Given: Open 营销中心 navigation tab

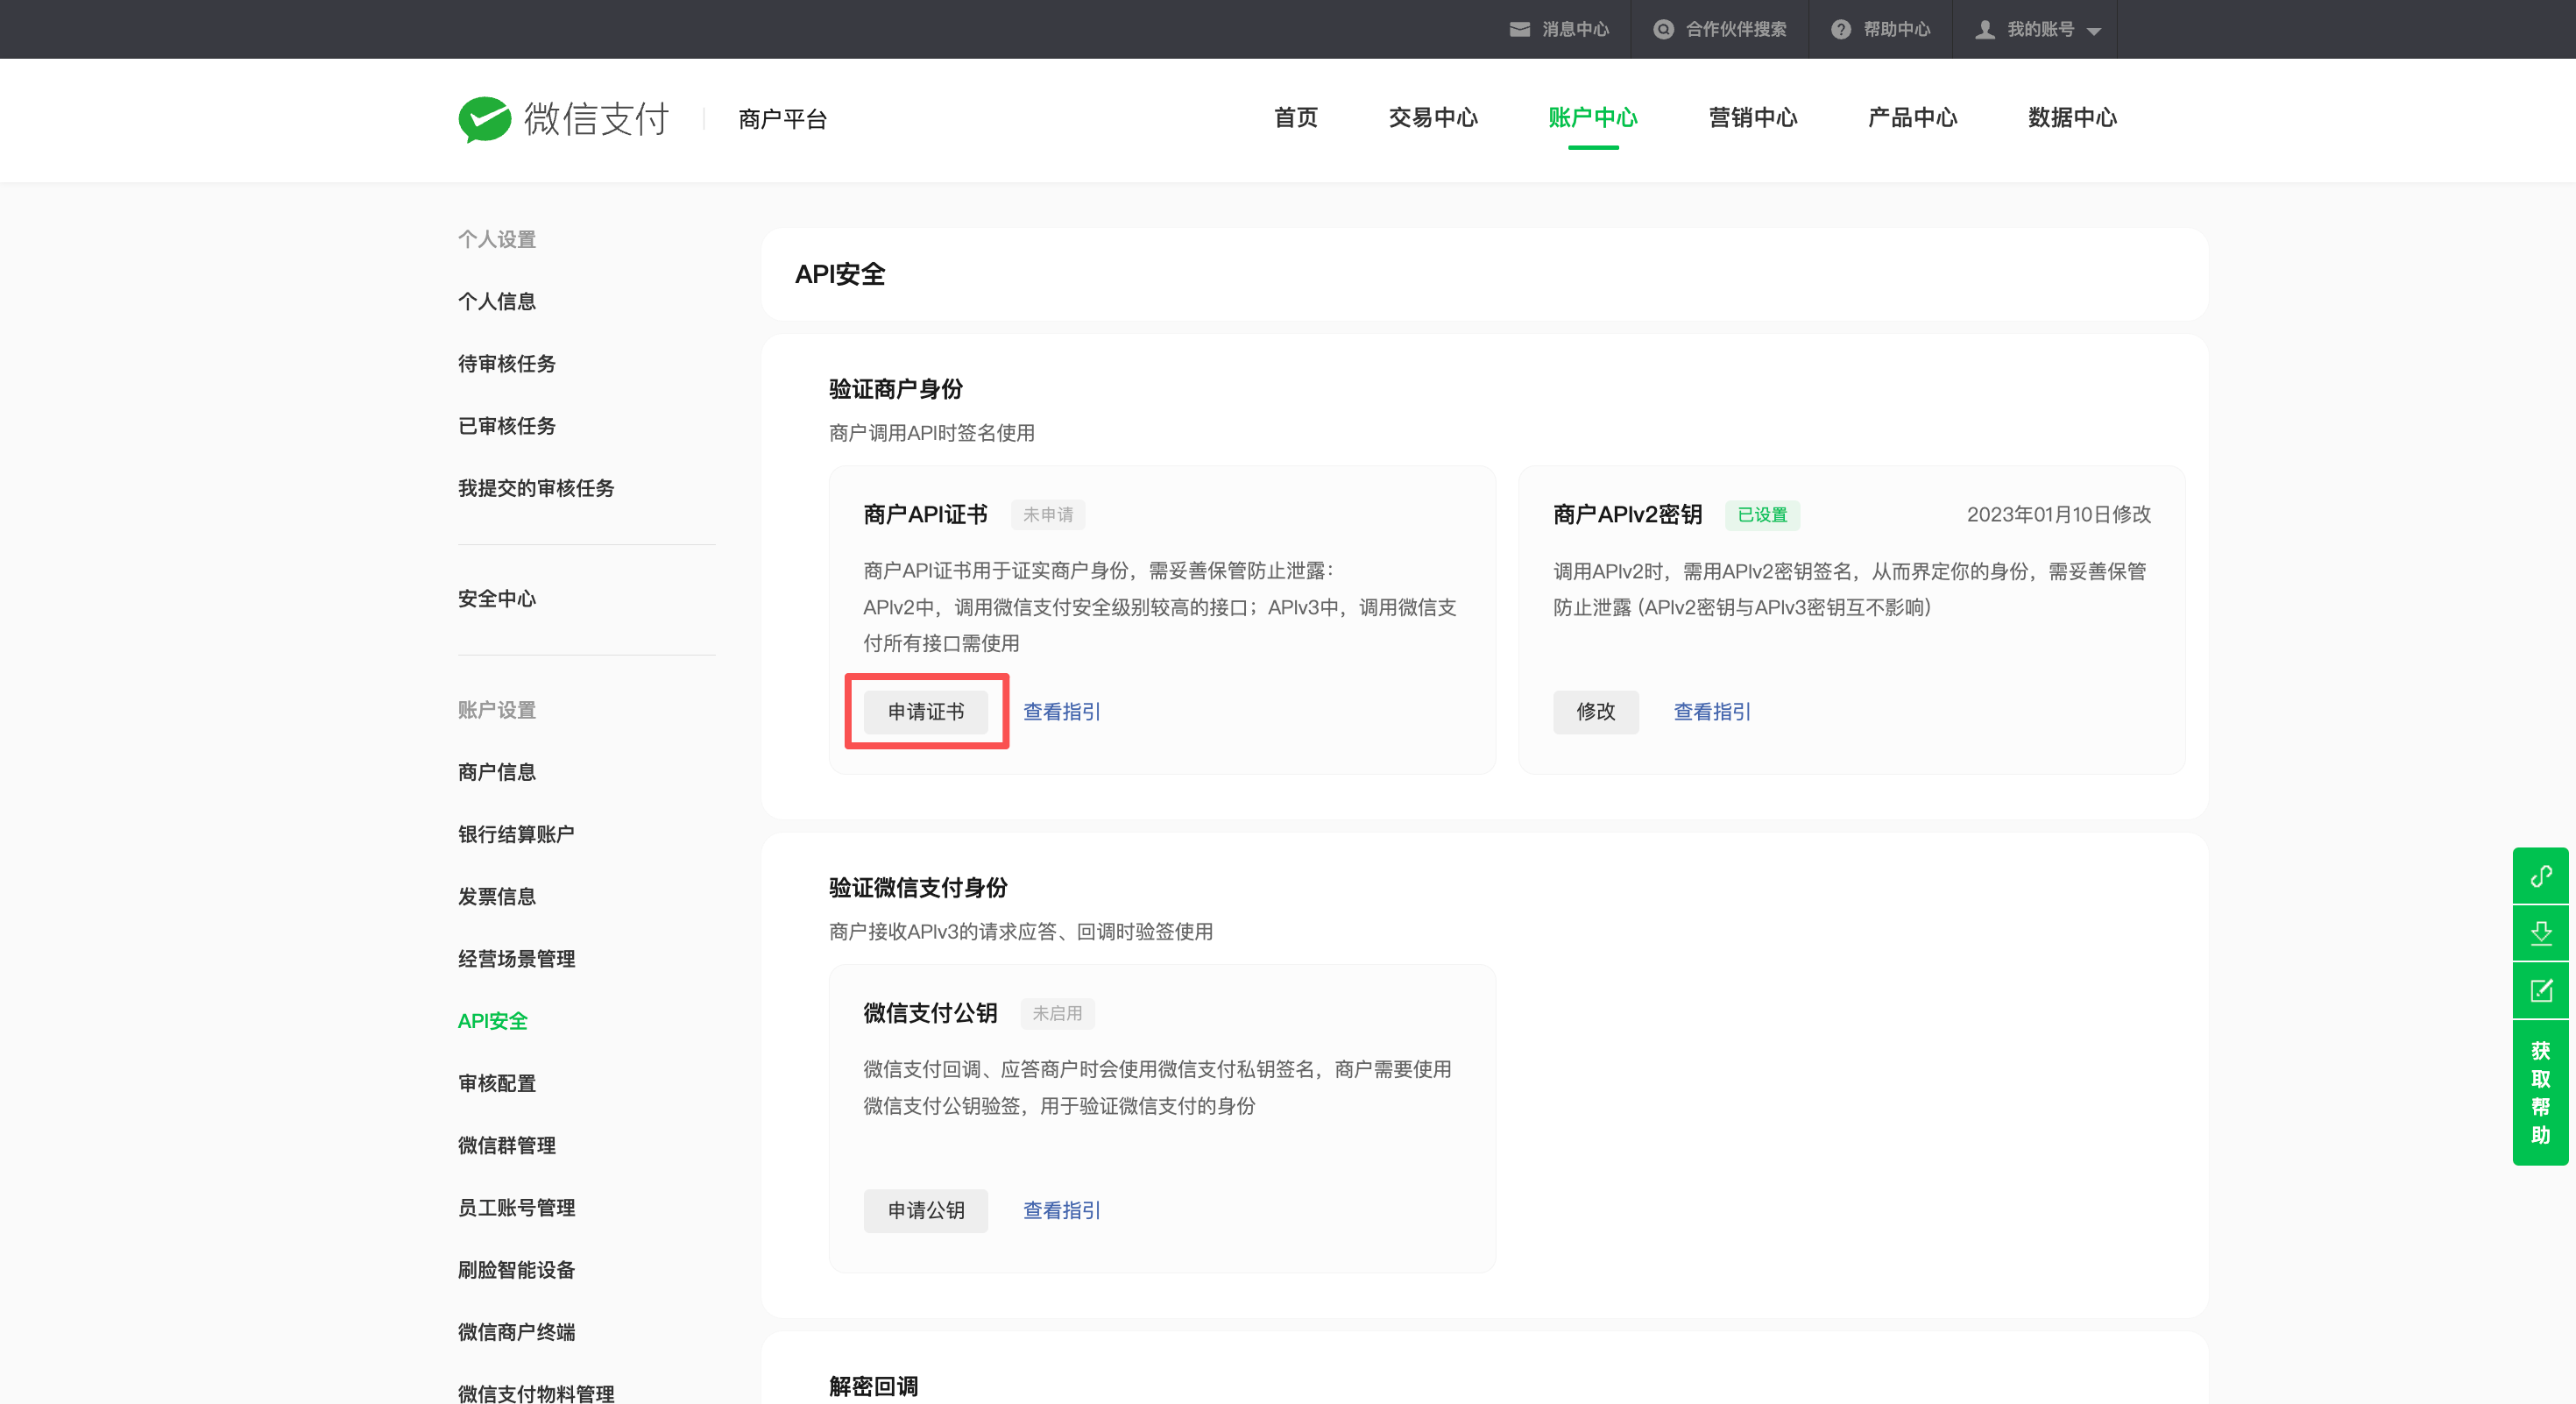Looking at the screenshot, I should [1752, 117].
